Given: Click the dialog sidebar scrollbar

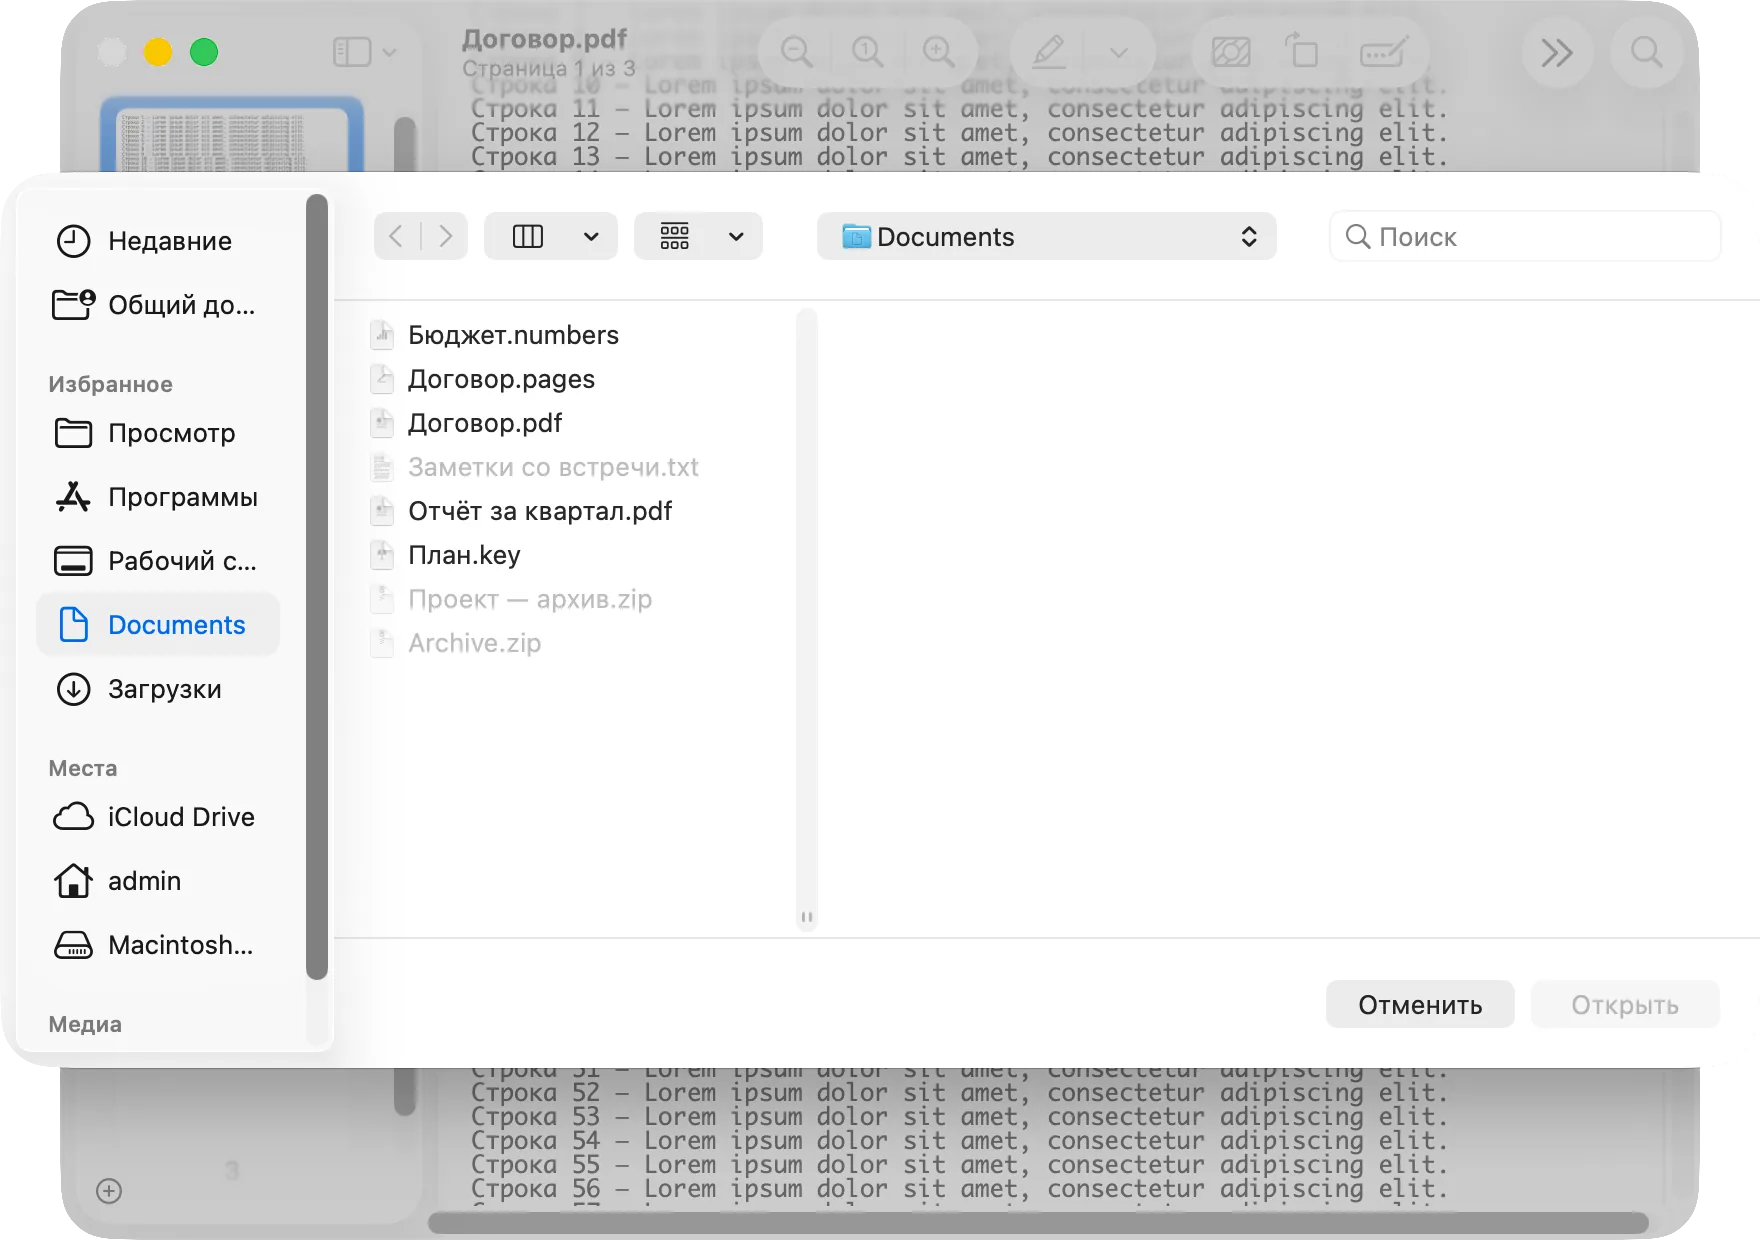Looking at the screenshot, I should [x=317, y=587].
